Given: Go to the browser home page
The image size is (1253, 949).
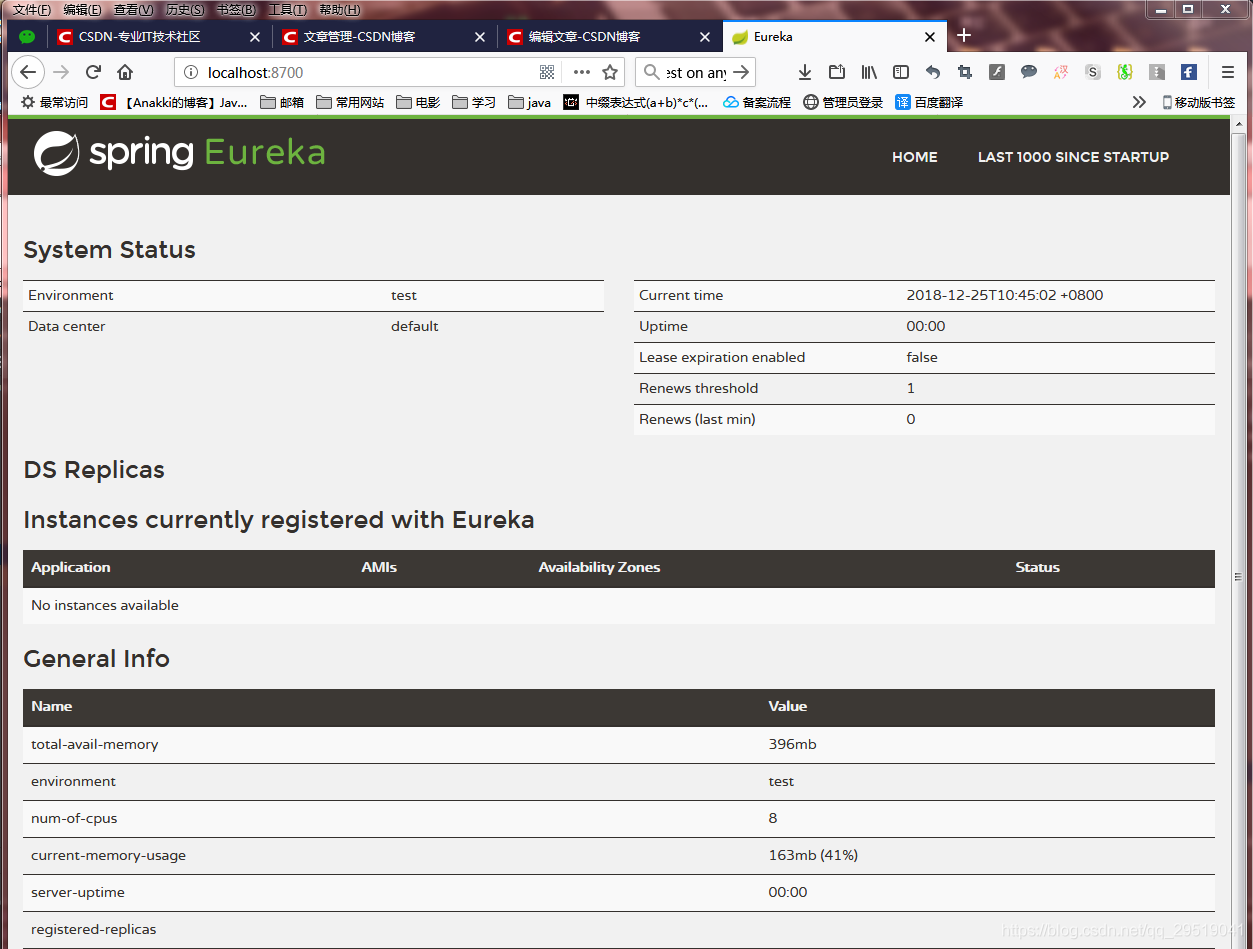Looking at the screenshot, I should [x=125, y=72].
